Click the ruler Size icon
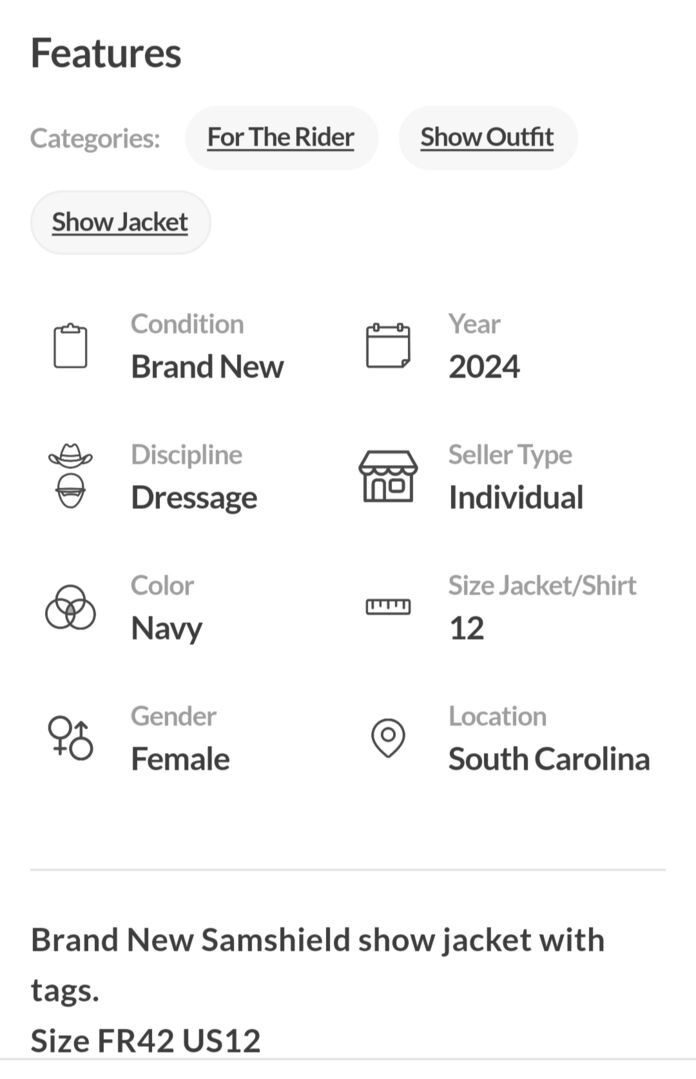Viewport: 696px width, 1079px height. (x=387, y=606)
